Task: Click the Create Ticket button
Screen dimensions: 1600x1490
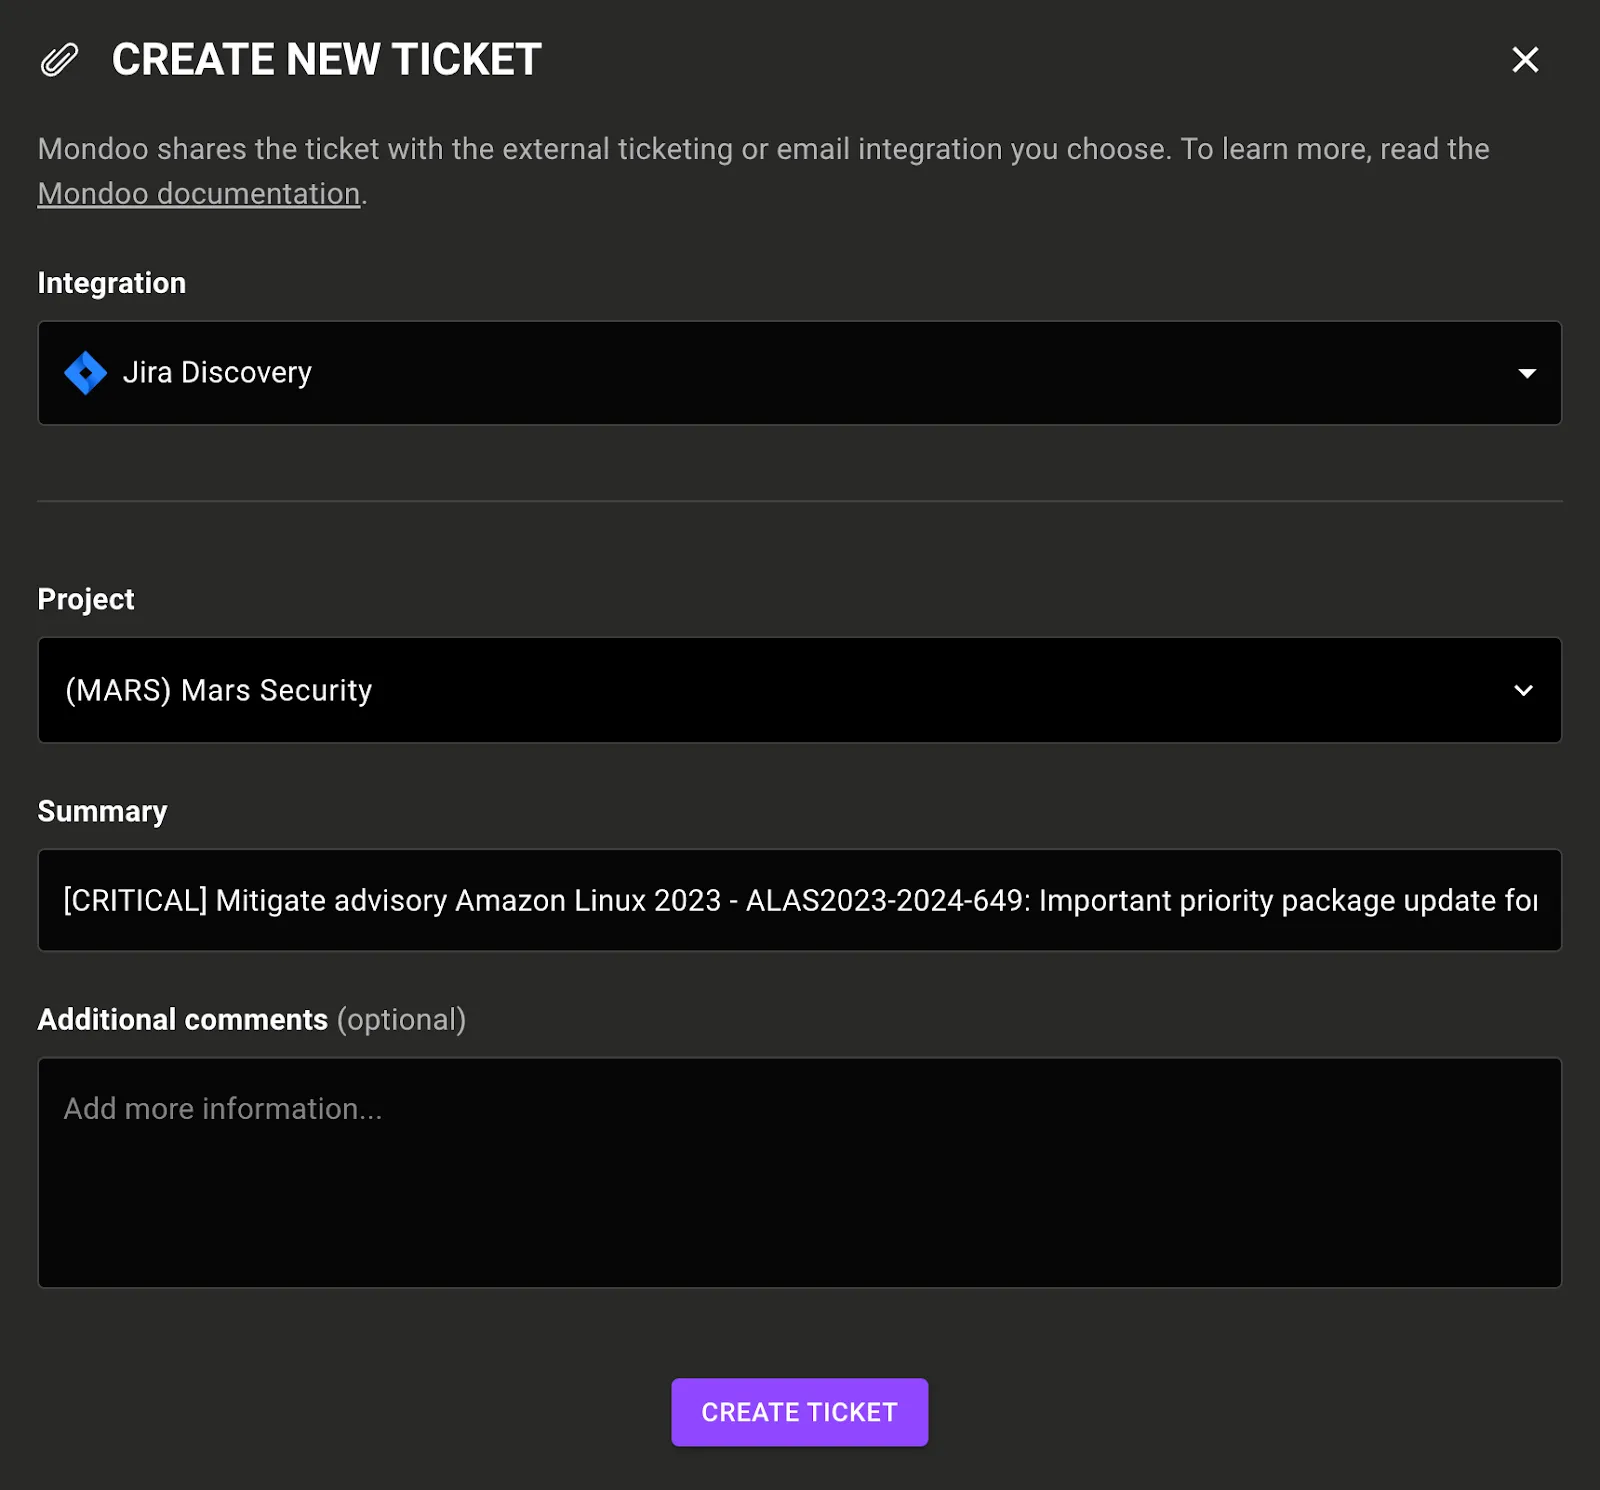Action: (x=800, y=1412)
